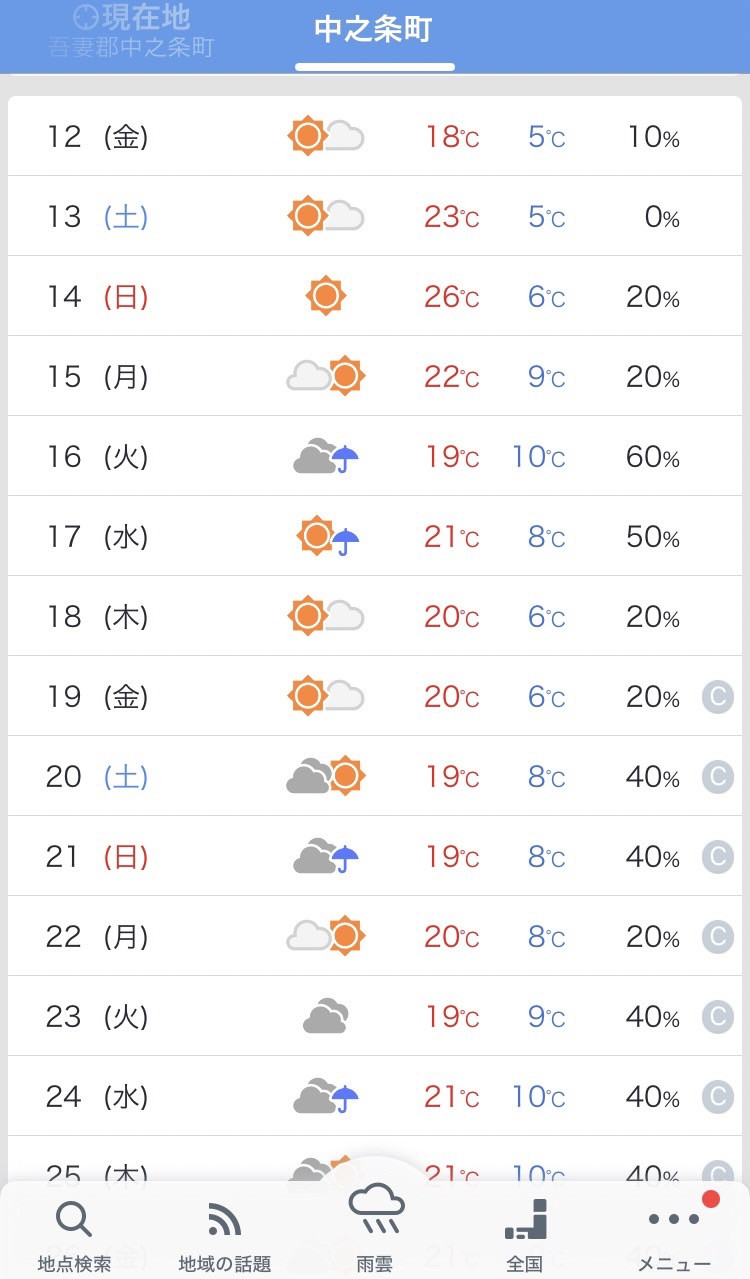
Task: Open the 地点検索 search icon
Action: pos(74,1219)
